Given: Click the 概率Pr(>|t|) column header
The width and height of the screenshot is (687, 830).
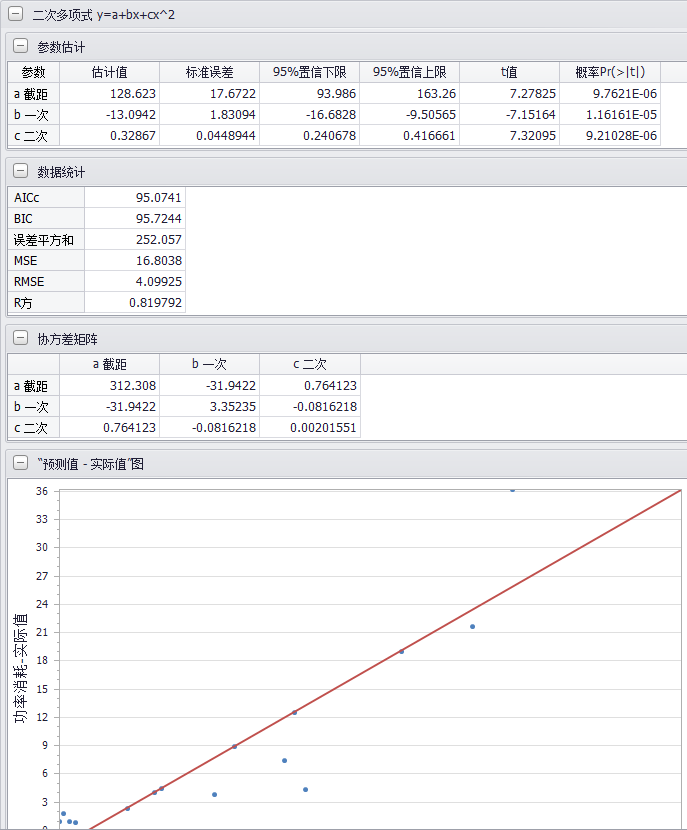Looking at the screenshot, I should point(610,72).
